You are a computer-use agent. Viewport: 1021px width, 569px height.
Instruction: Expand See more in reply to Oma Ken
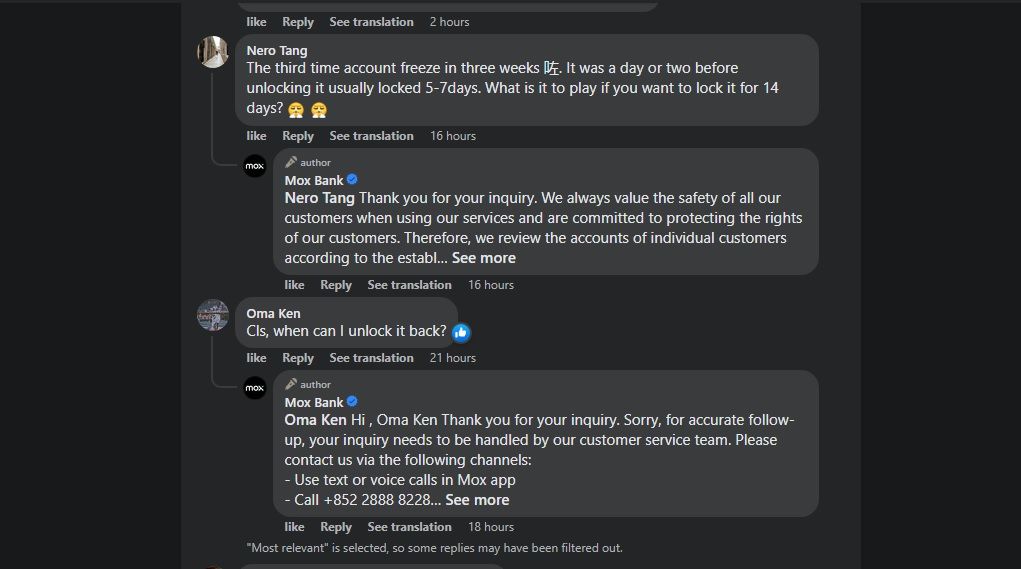point(477,500)
